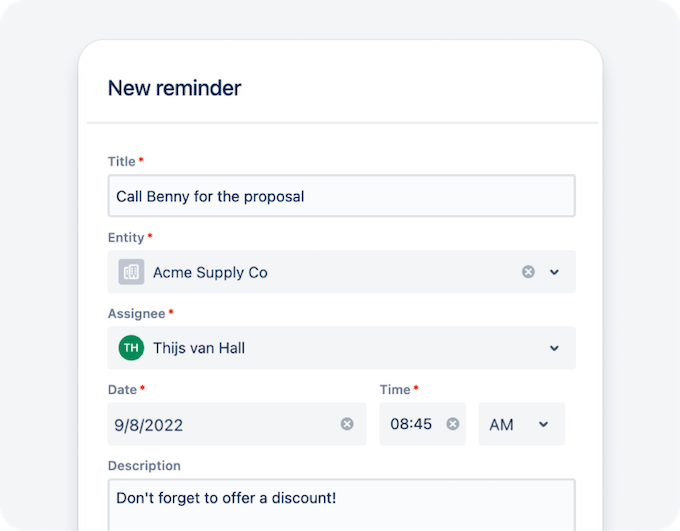Viewport: 680px width, 531px height.
Task: Clear the Date field value
Action: click(347, 424)
